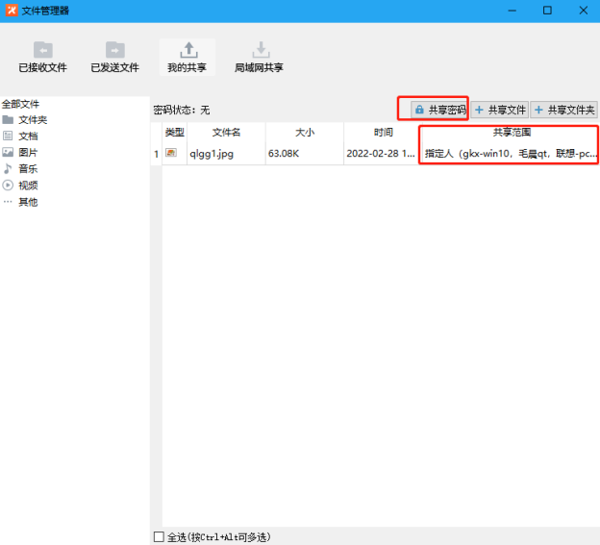Open the 已发送文件 sent files icon

pyautogui.click(x=115, y=50)
